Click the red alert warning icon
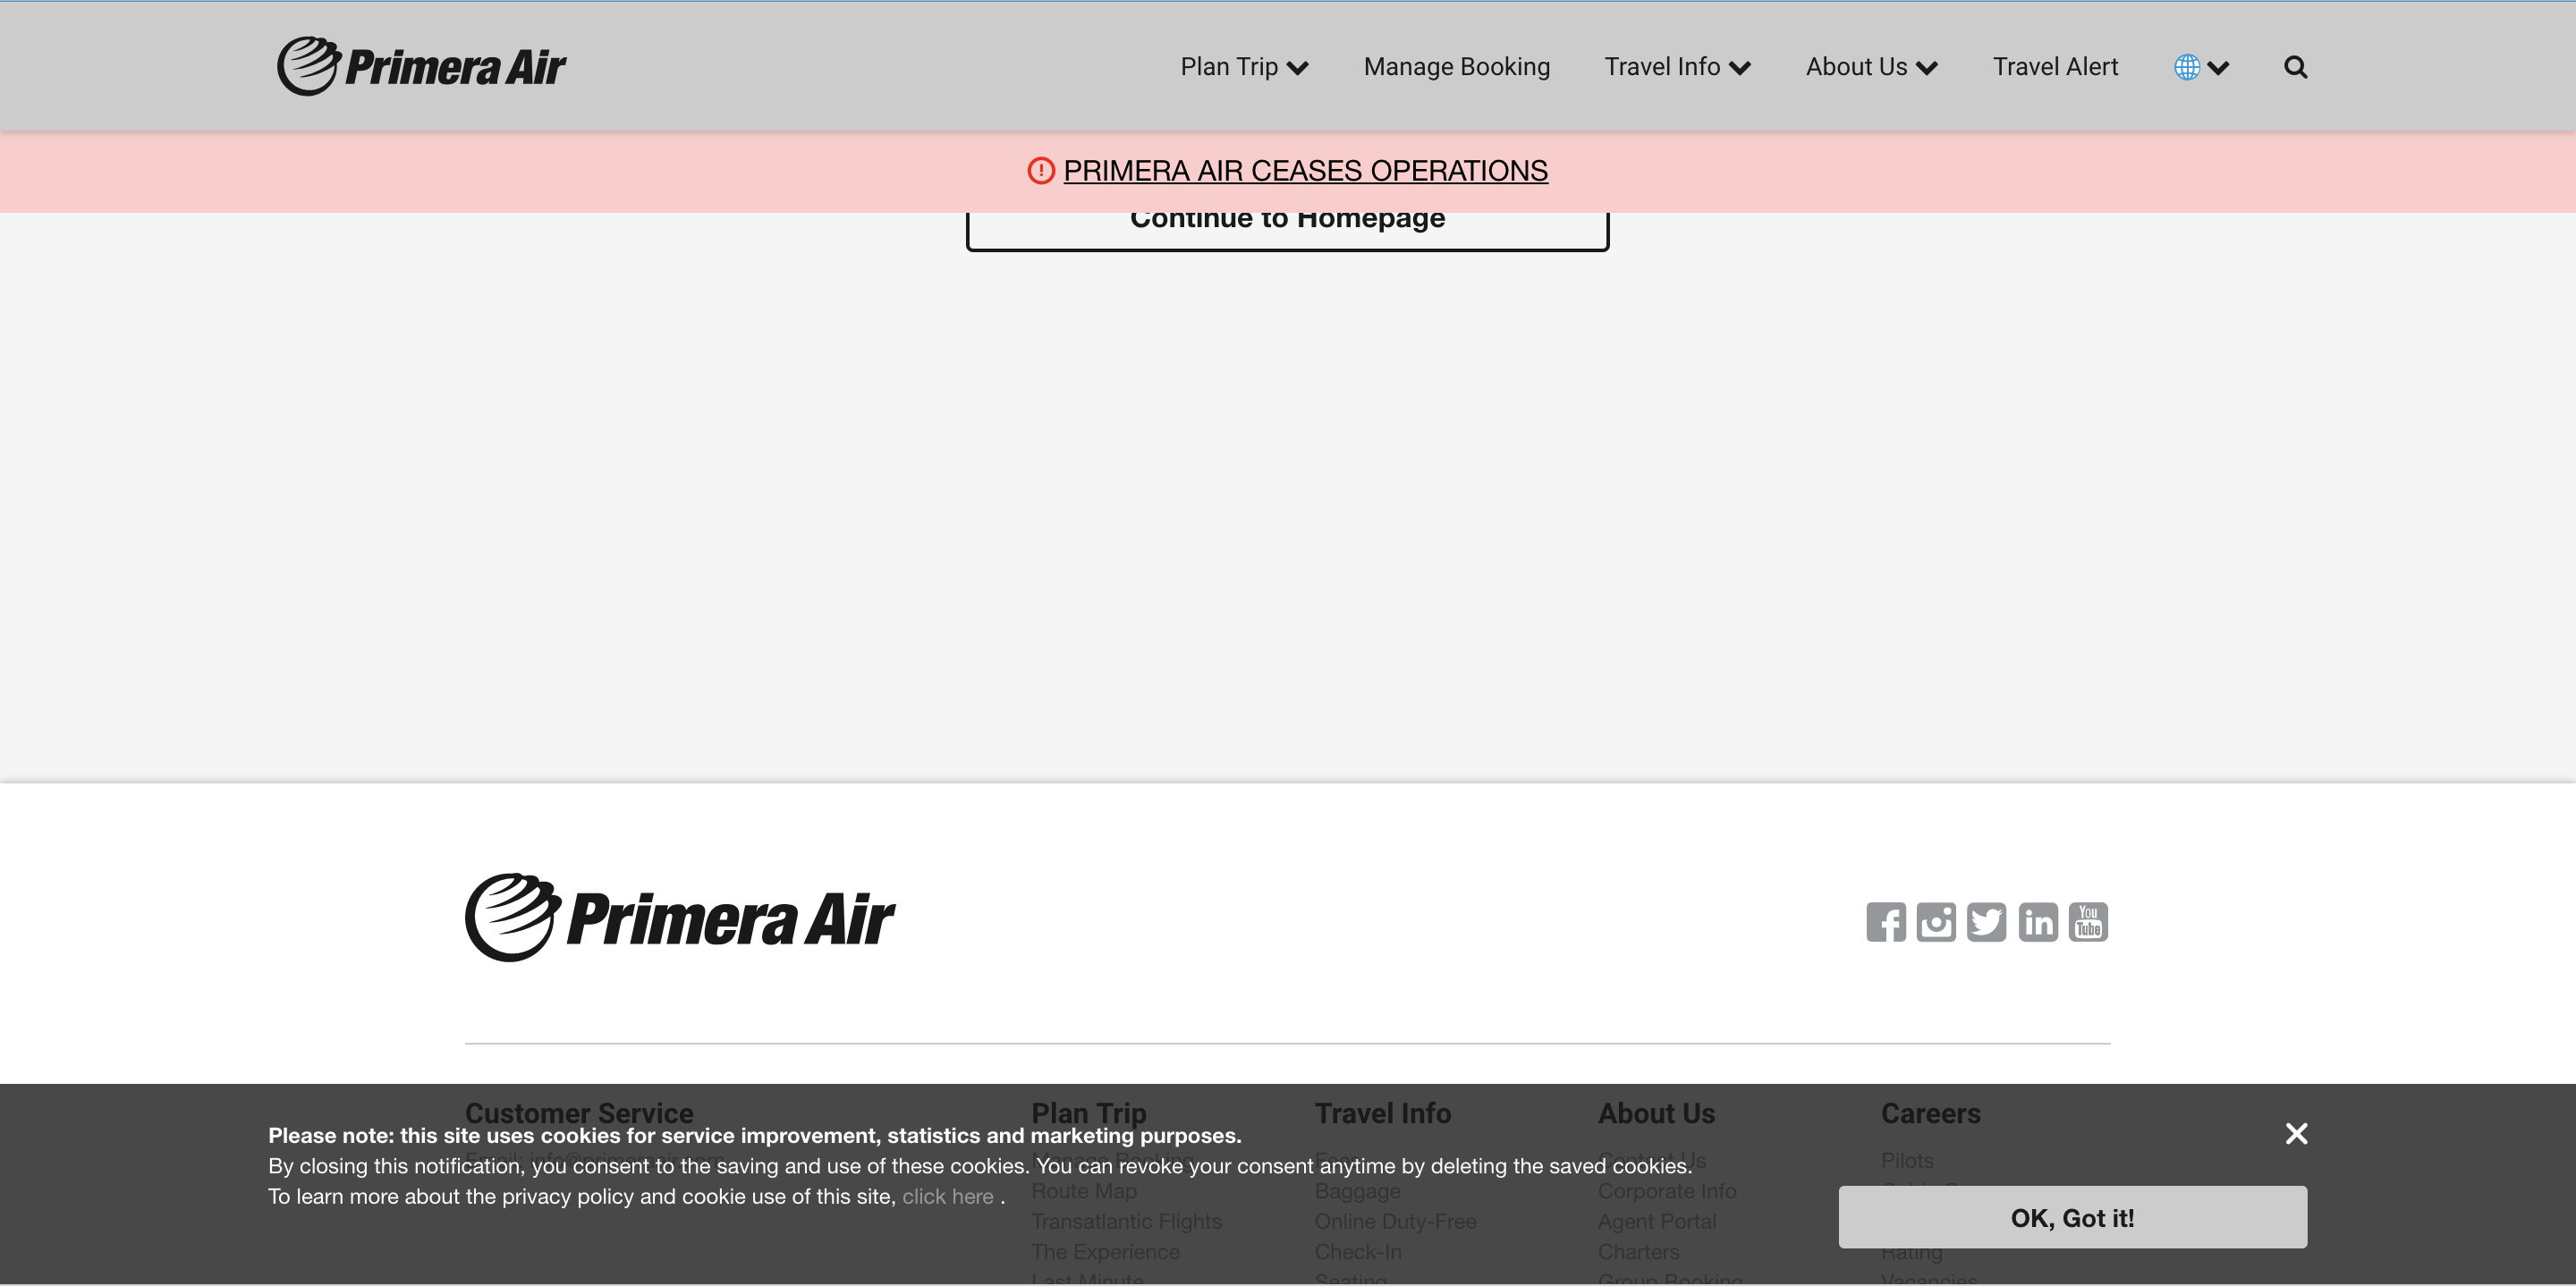 click(1041, 171)
